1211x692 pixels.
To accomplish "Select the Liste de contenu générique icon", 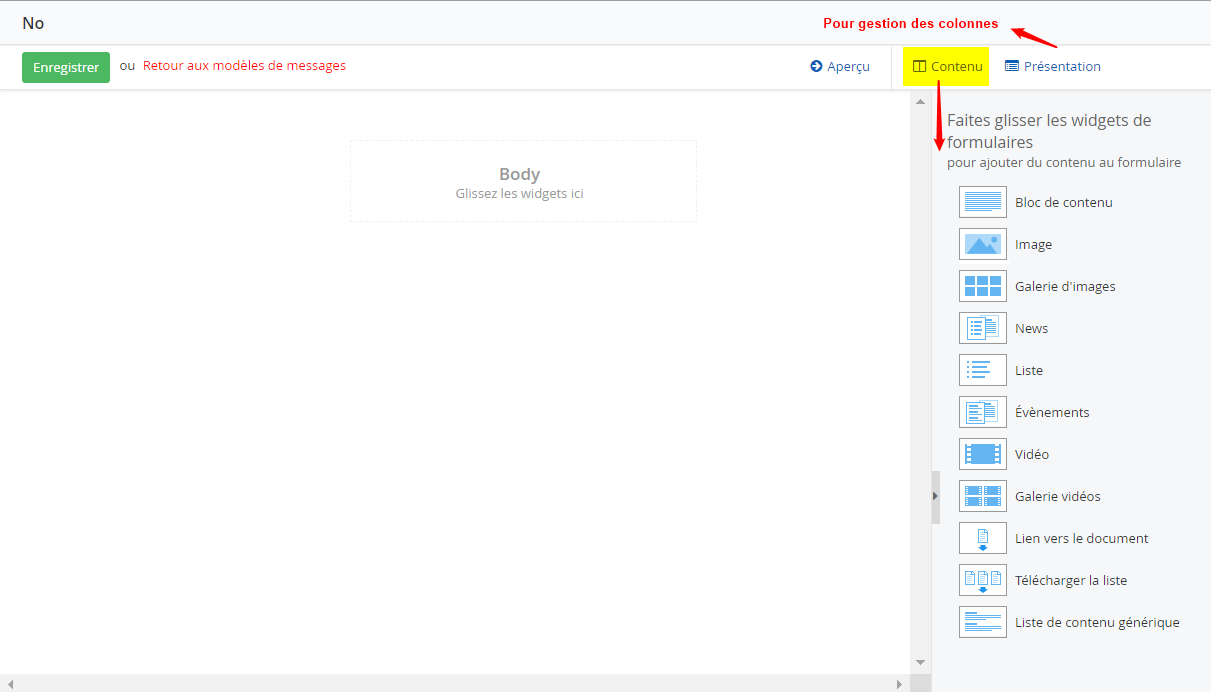I will (982, 622).
